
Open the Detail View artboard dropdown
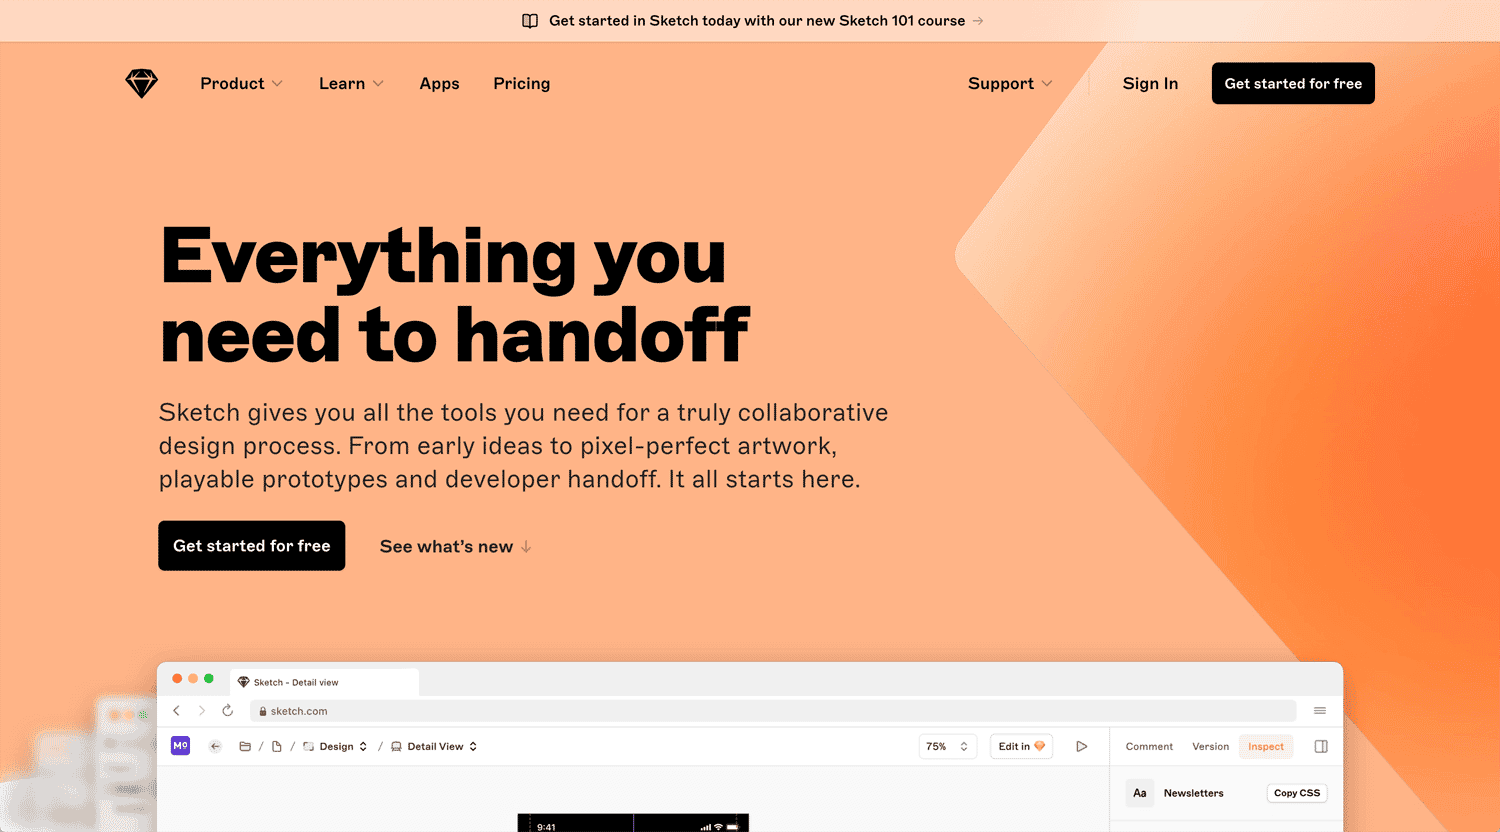pyautogui.click(x=434, y=746)
